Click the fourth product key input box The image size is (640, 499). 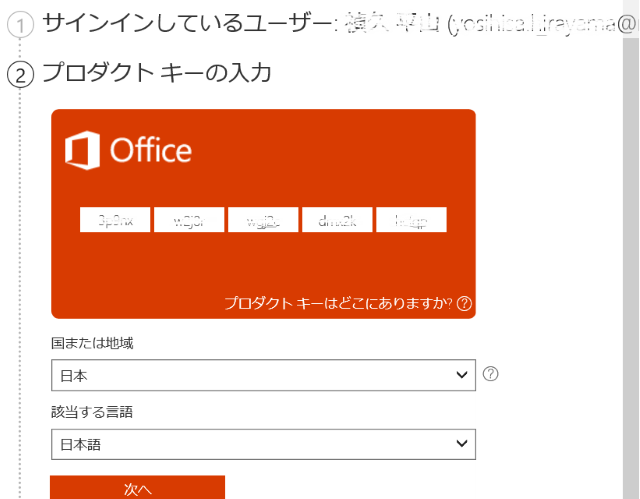pyautogui.click(x=337, y=220)
